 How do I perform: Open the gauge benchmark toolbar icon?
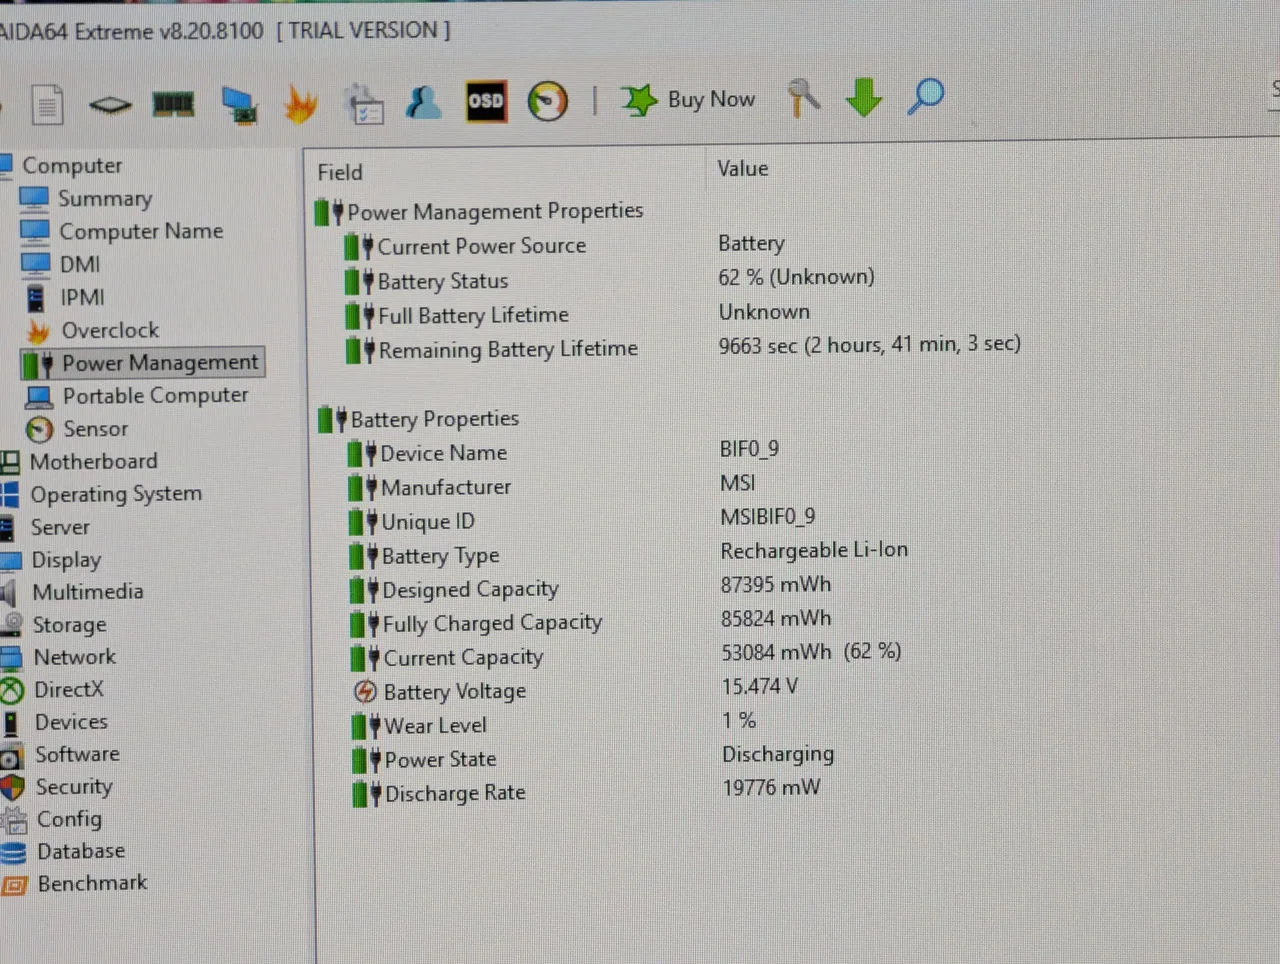coord(547,101)
